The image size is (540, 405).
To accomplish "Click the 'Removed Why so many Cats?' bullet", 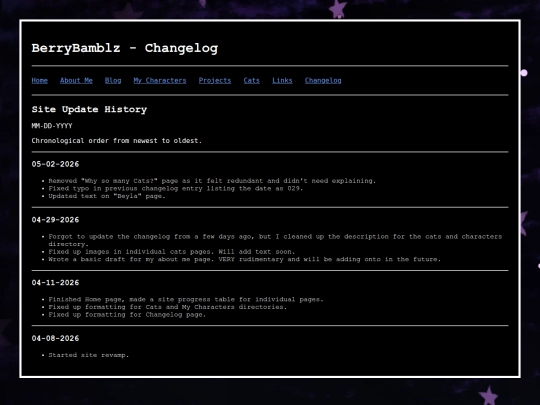I will [212, 181].
